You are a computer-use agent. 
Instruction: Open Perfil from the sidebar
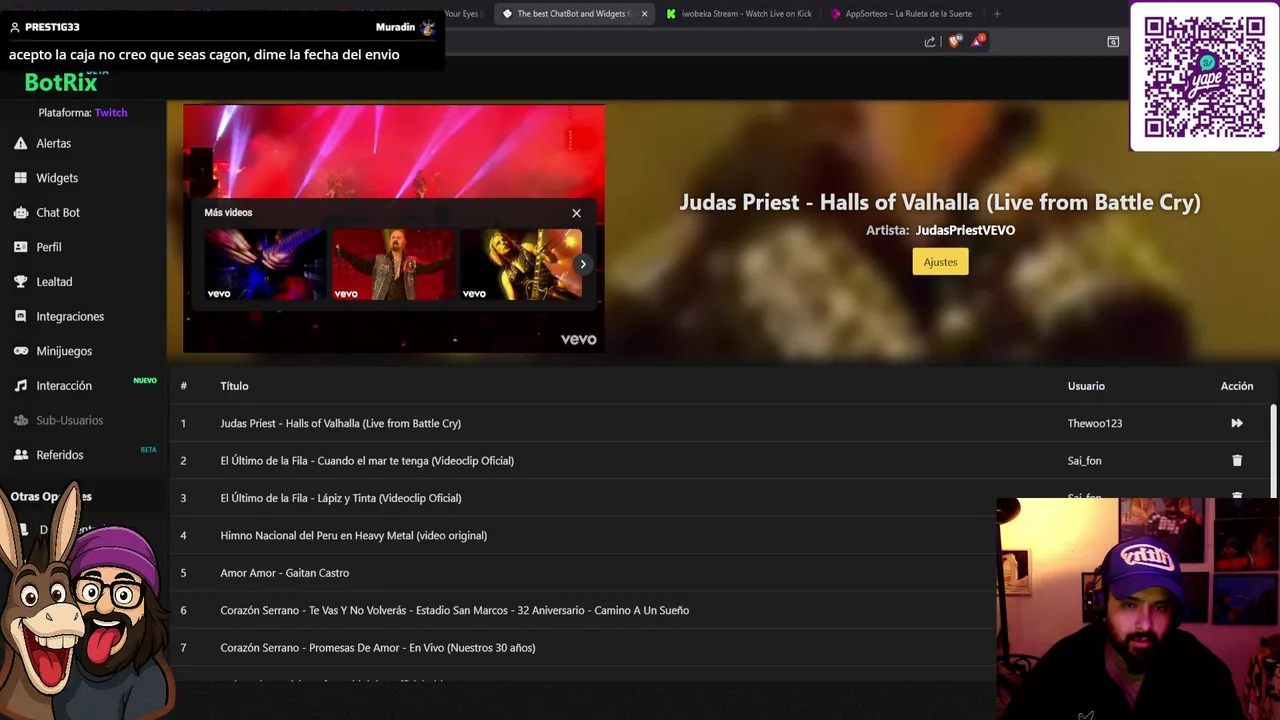(49, 247)
